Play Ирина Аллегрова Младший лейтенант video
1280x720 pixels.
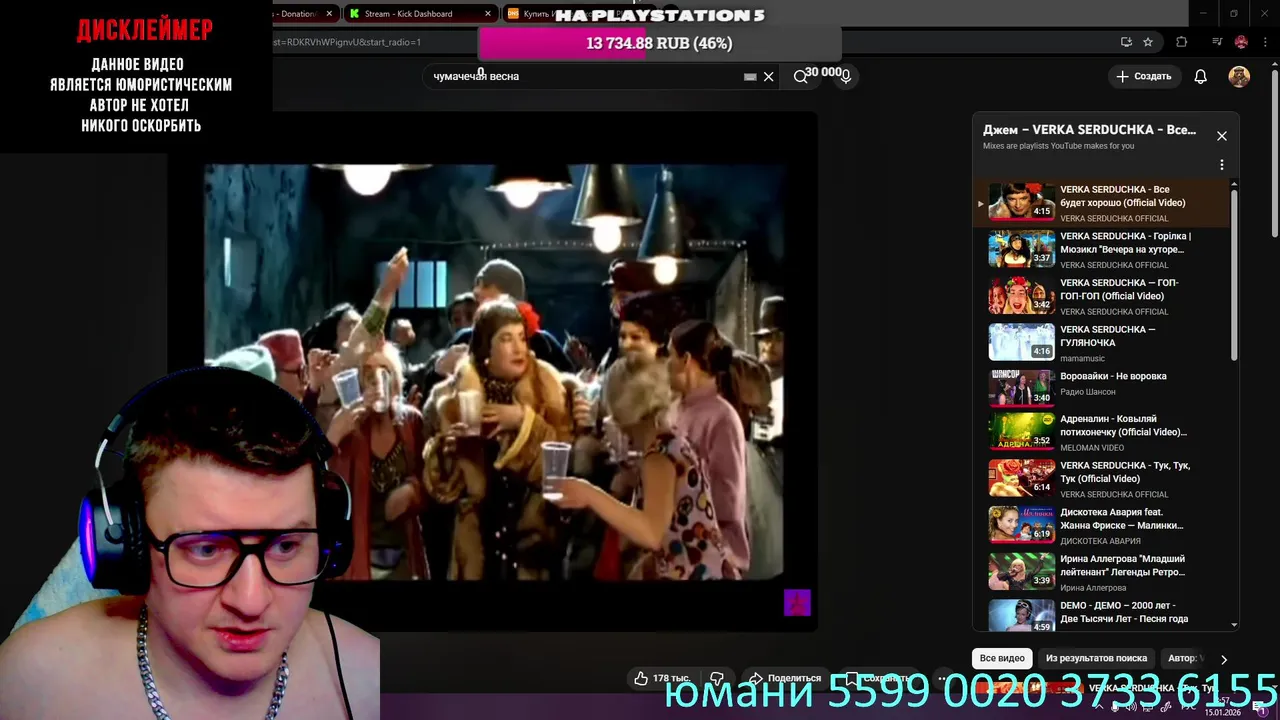click(1102, 572)
